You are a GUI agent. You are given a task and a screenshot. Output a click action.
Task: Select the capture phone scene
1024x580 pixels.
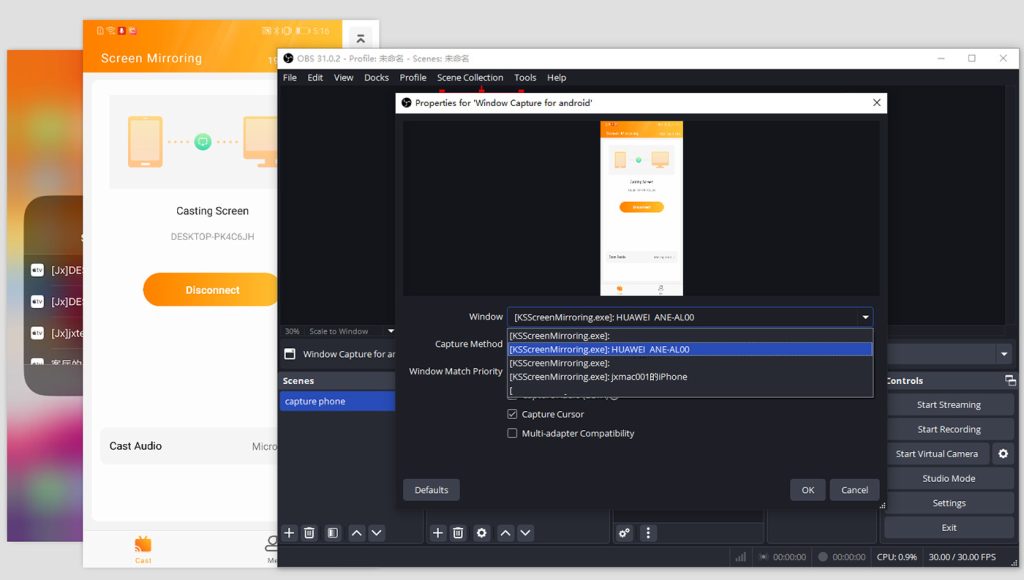(x=338, y=401)
